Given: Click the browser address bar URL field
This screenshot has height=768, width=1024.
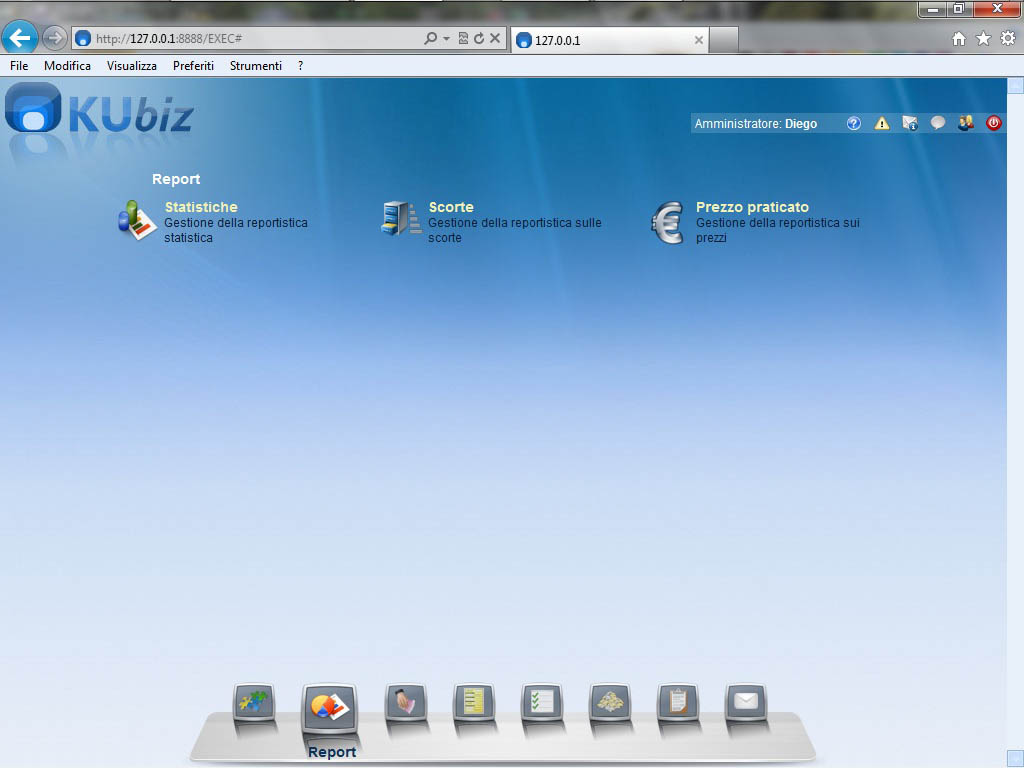Looking at the screenshot, I should pos(250,39).
